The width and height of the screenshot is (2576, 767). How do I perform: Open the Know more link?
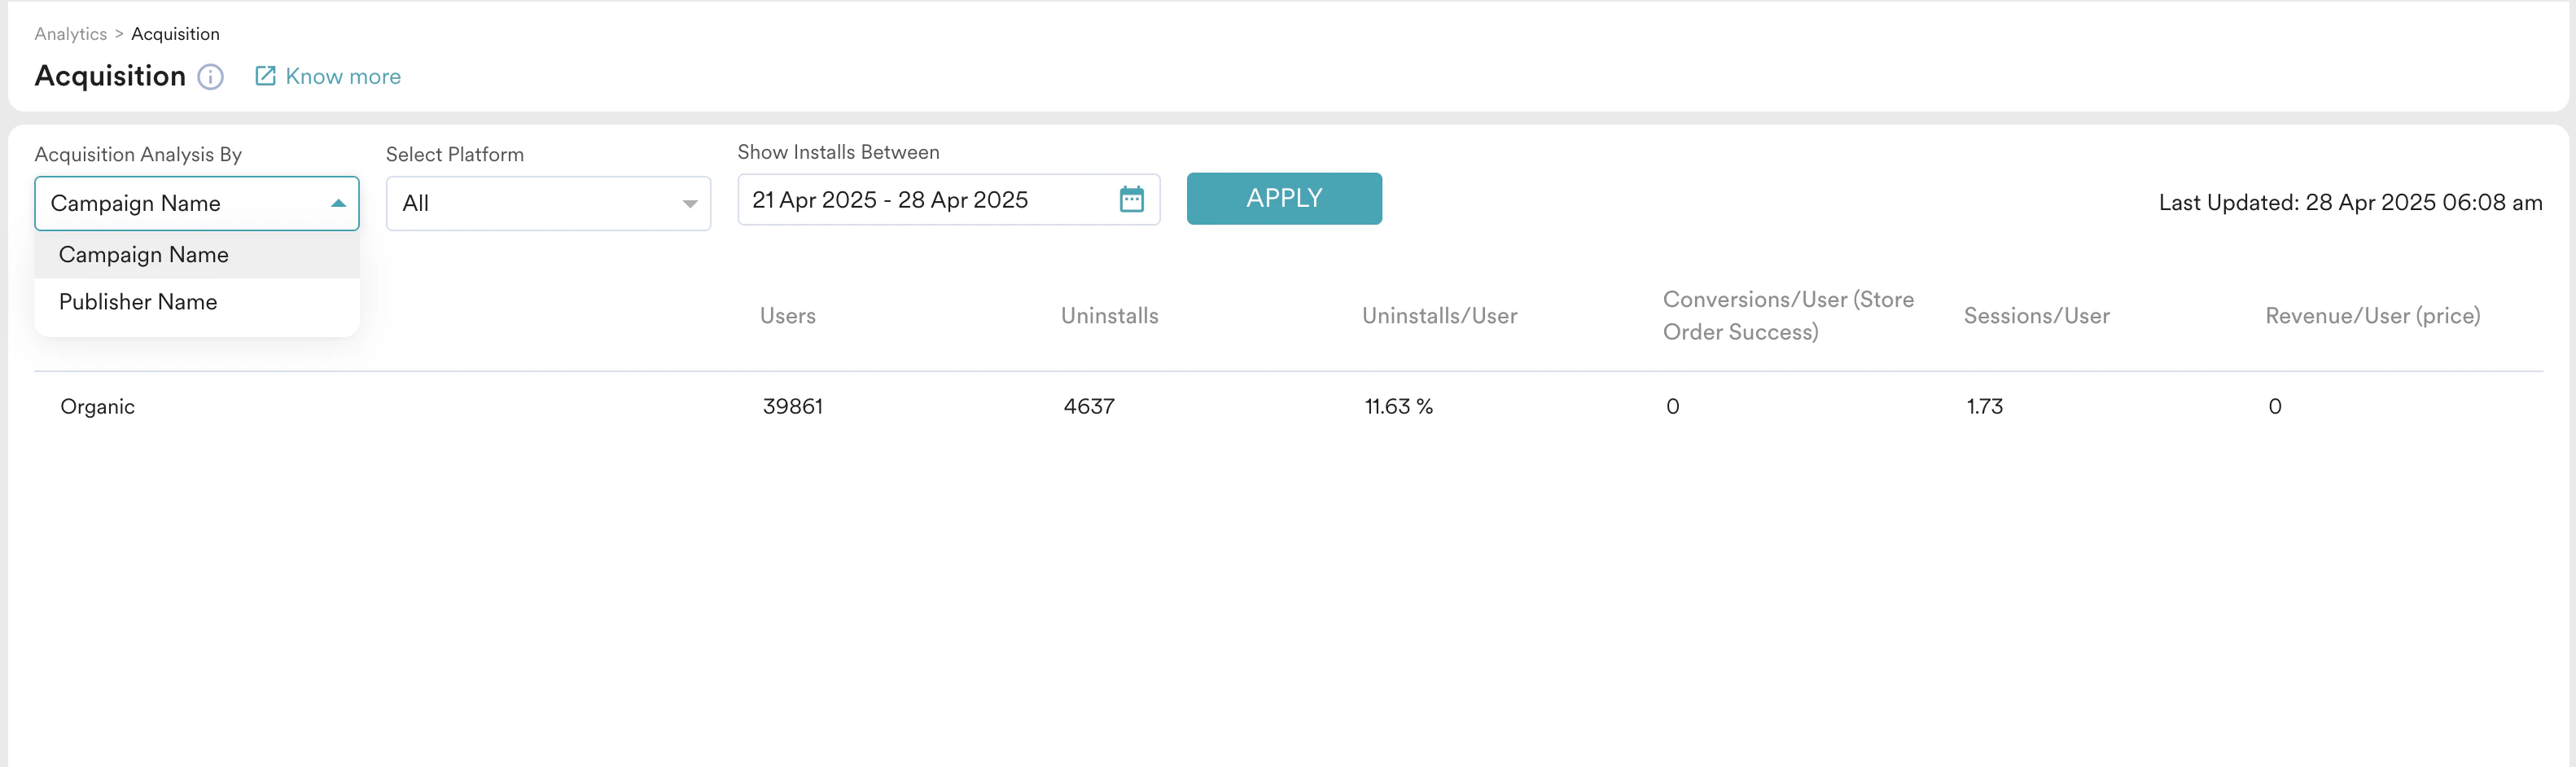343,75
